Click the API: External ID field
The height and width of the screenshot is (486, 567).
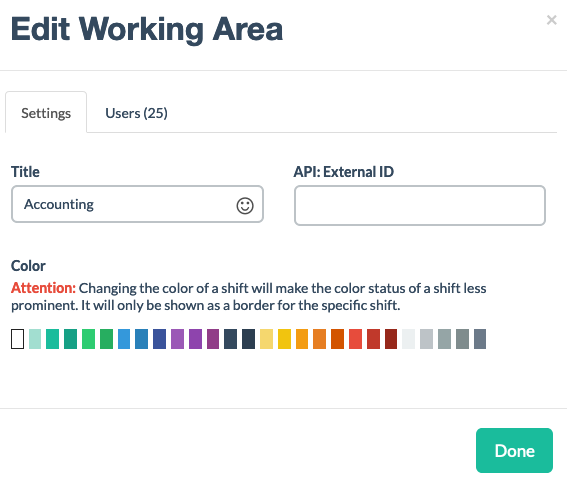[420, 205]
